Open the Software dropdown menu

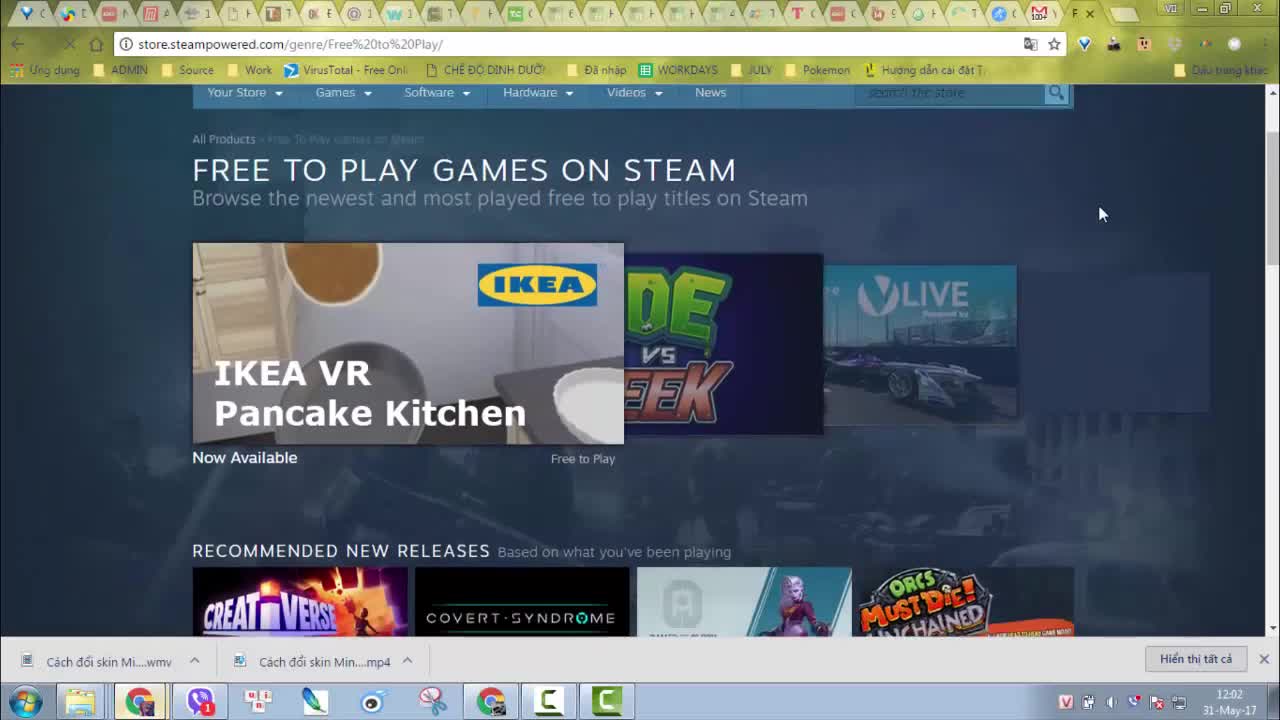click(437, 93)
